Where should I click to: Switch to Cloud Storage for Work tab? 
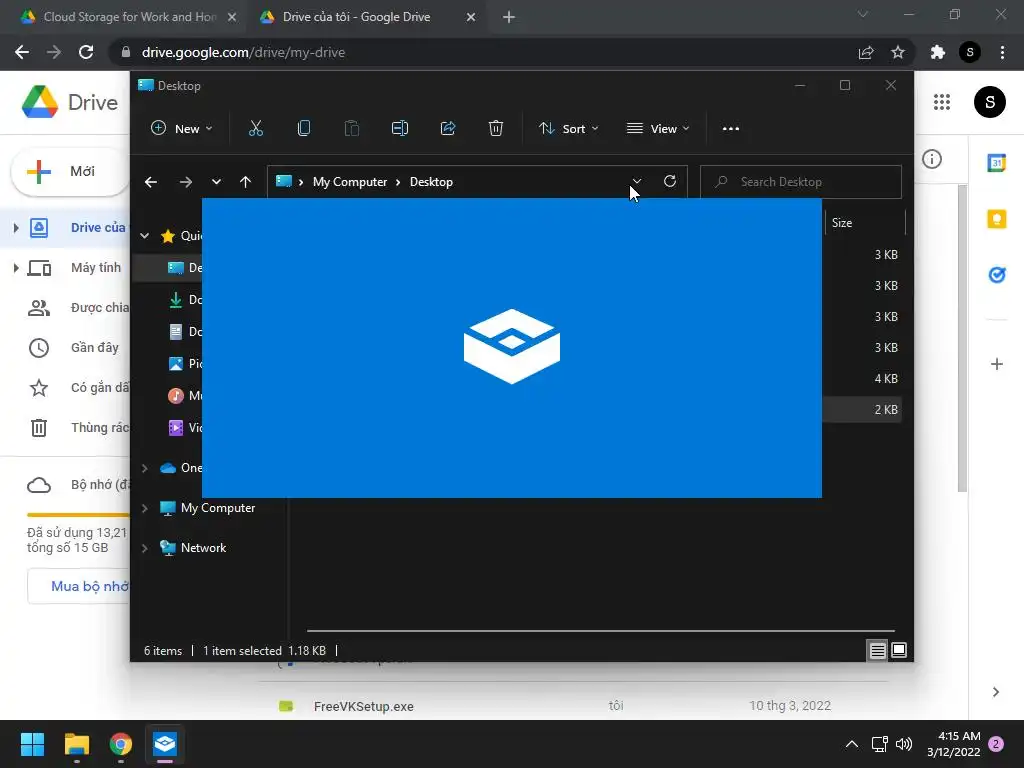pyautogui.click(x=129, y=17)
